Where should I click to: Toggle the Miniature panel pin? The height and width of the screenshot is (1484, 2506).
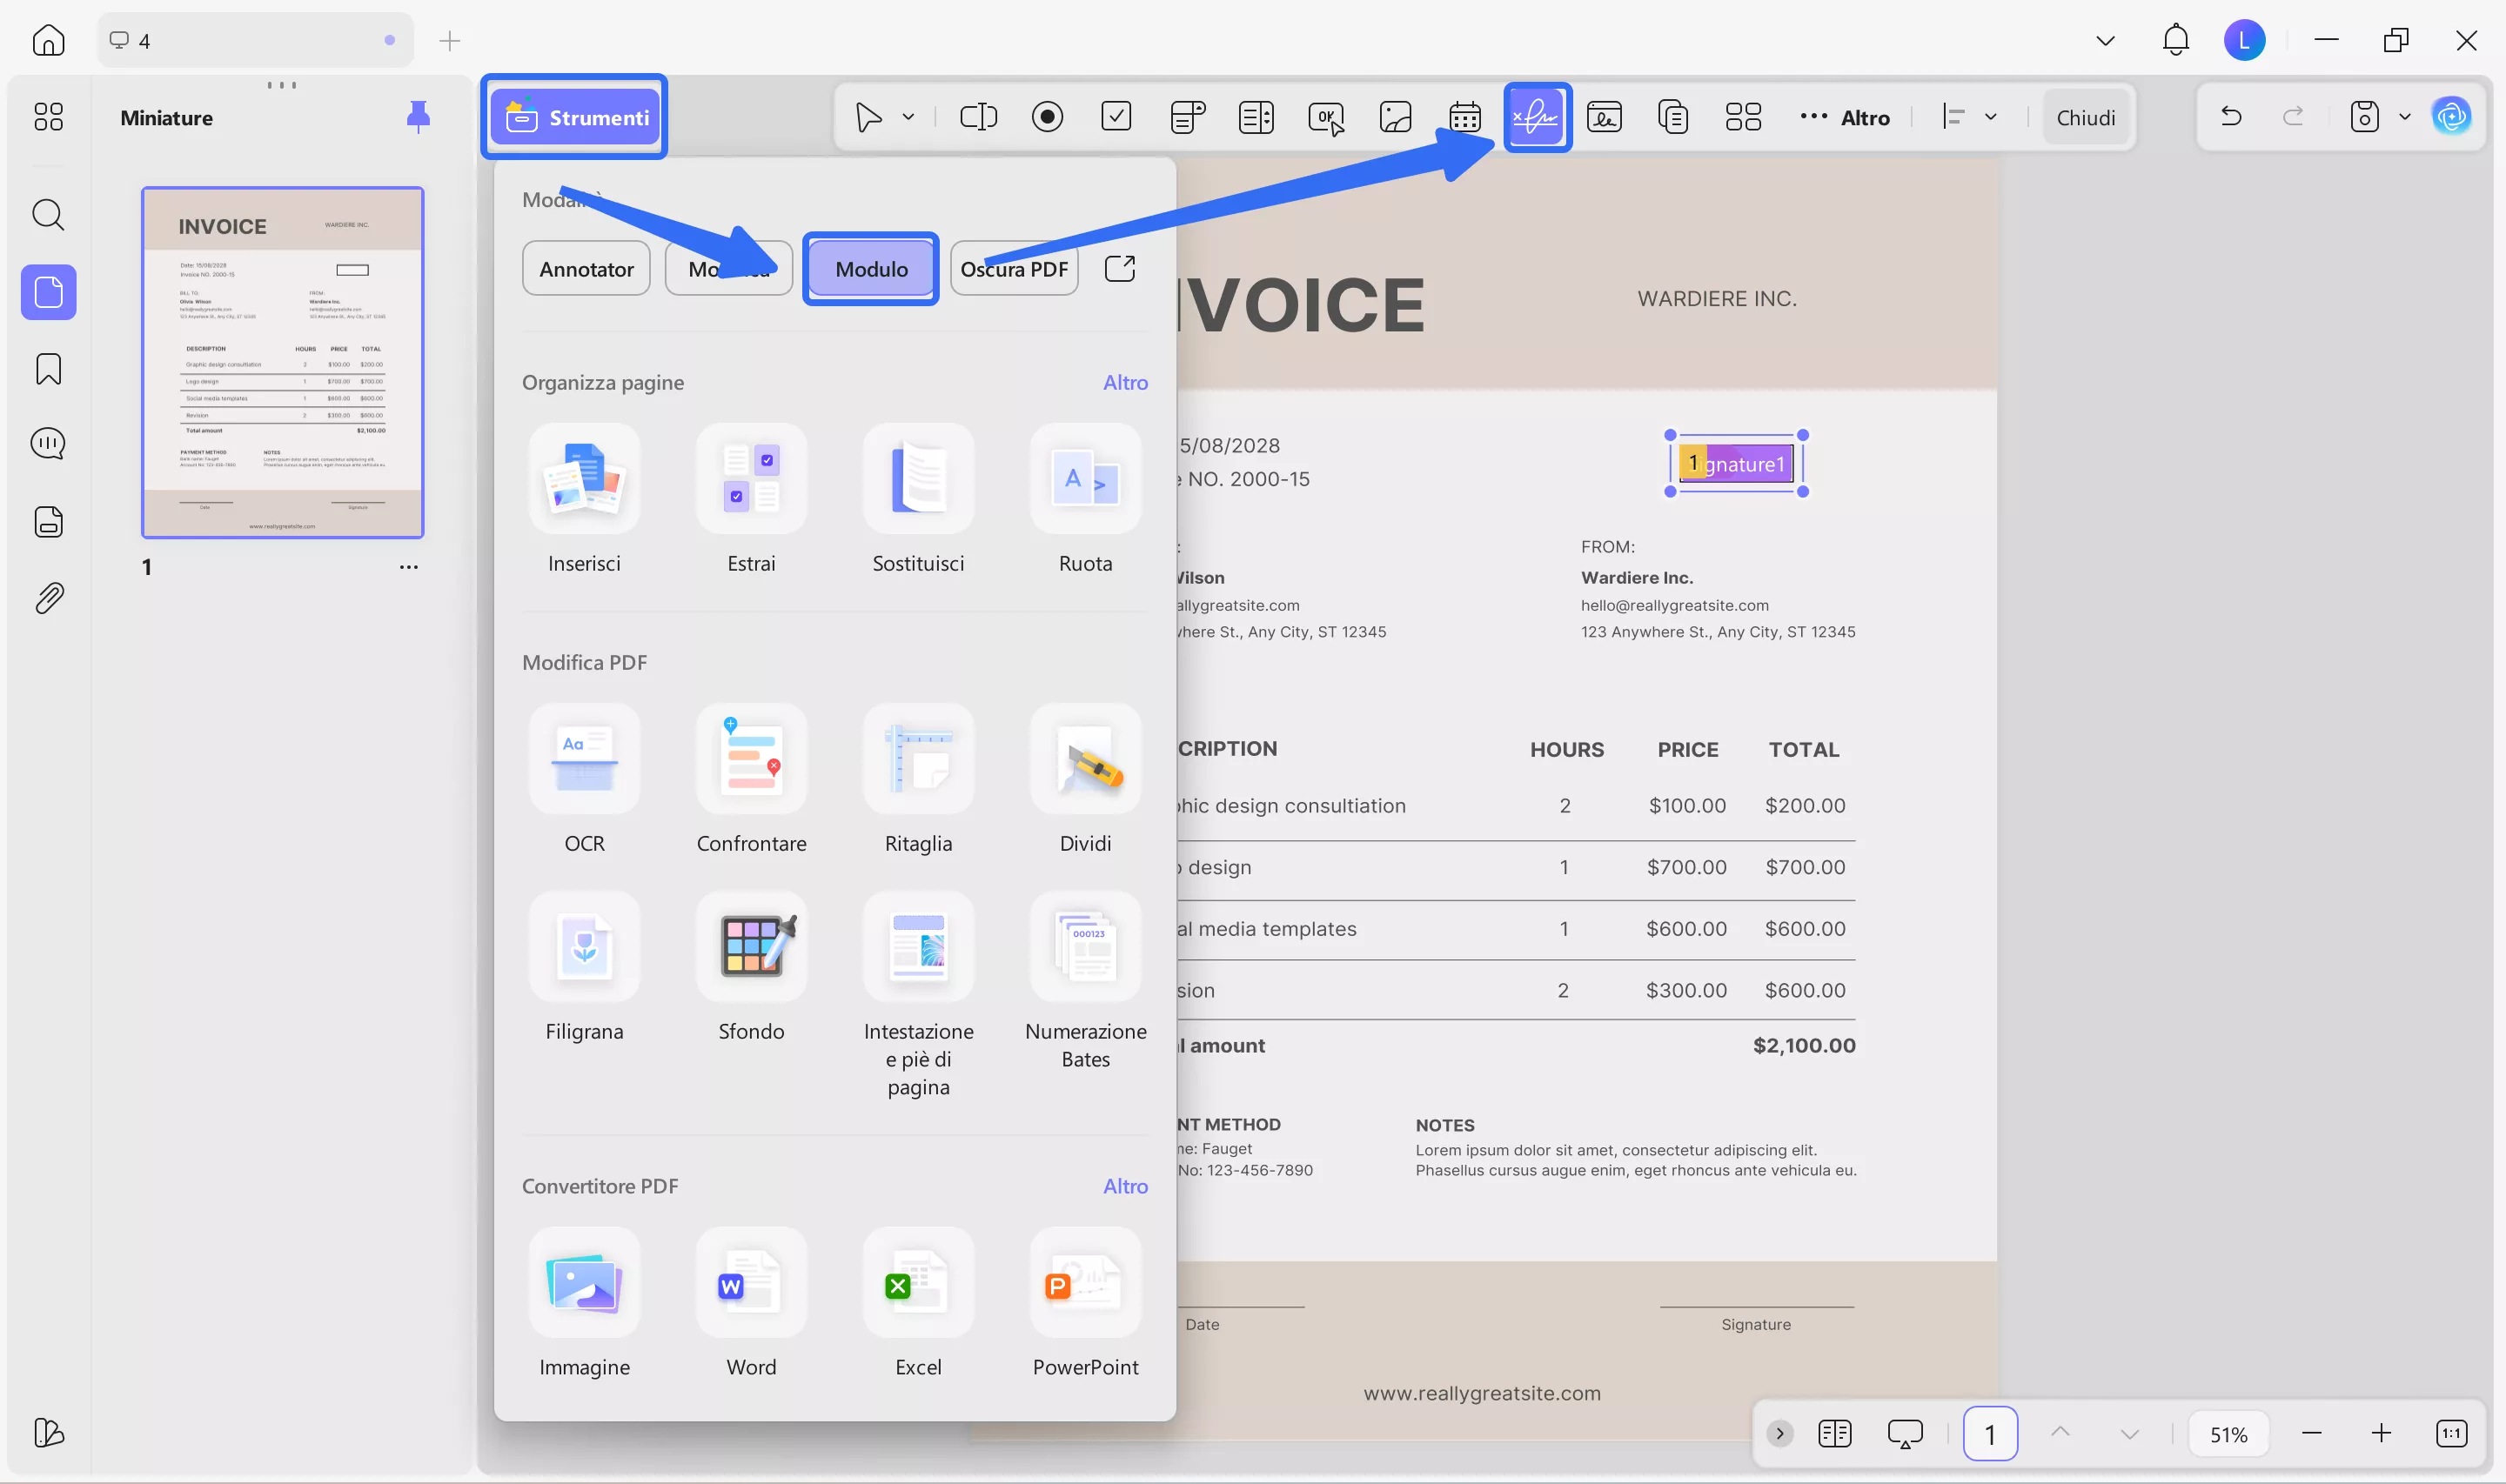point(418,117)
